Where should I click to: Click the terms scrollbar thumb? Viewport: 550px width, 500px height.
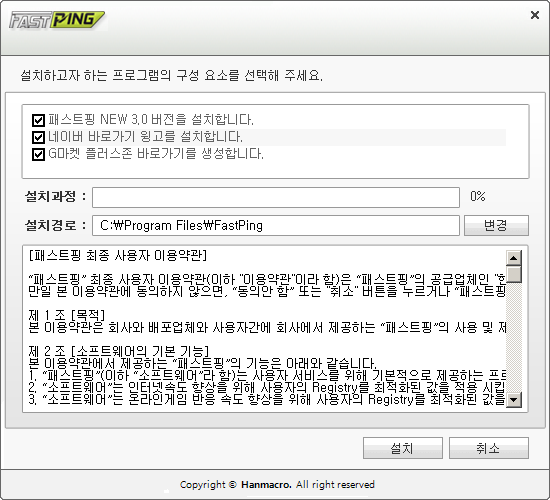[x=514, y=274]
